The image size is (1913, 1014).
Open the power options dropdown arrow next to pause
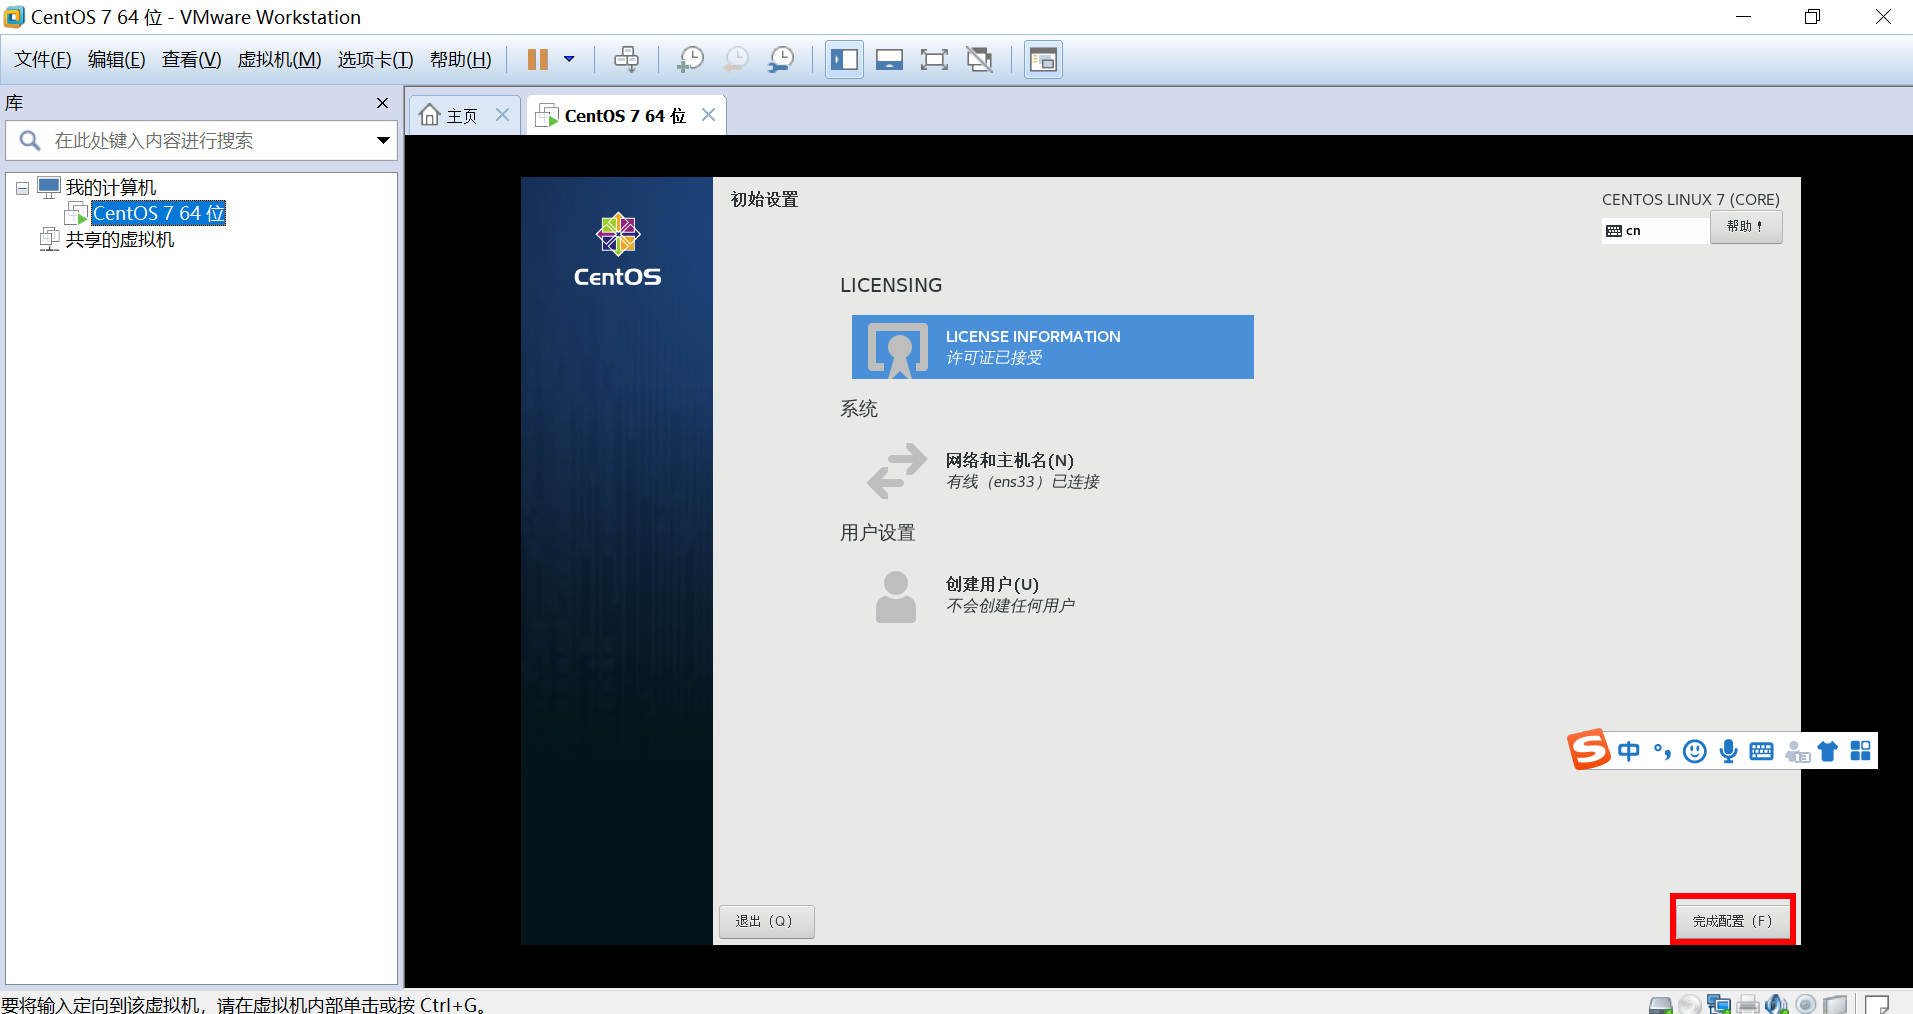[x=569, y=60]
